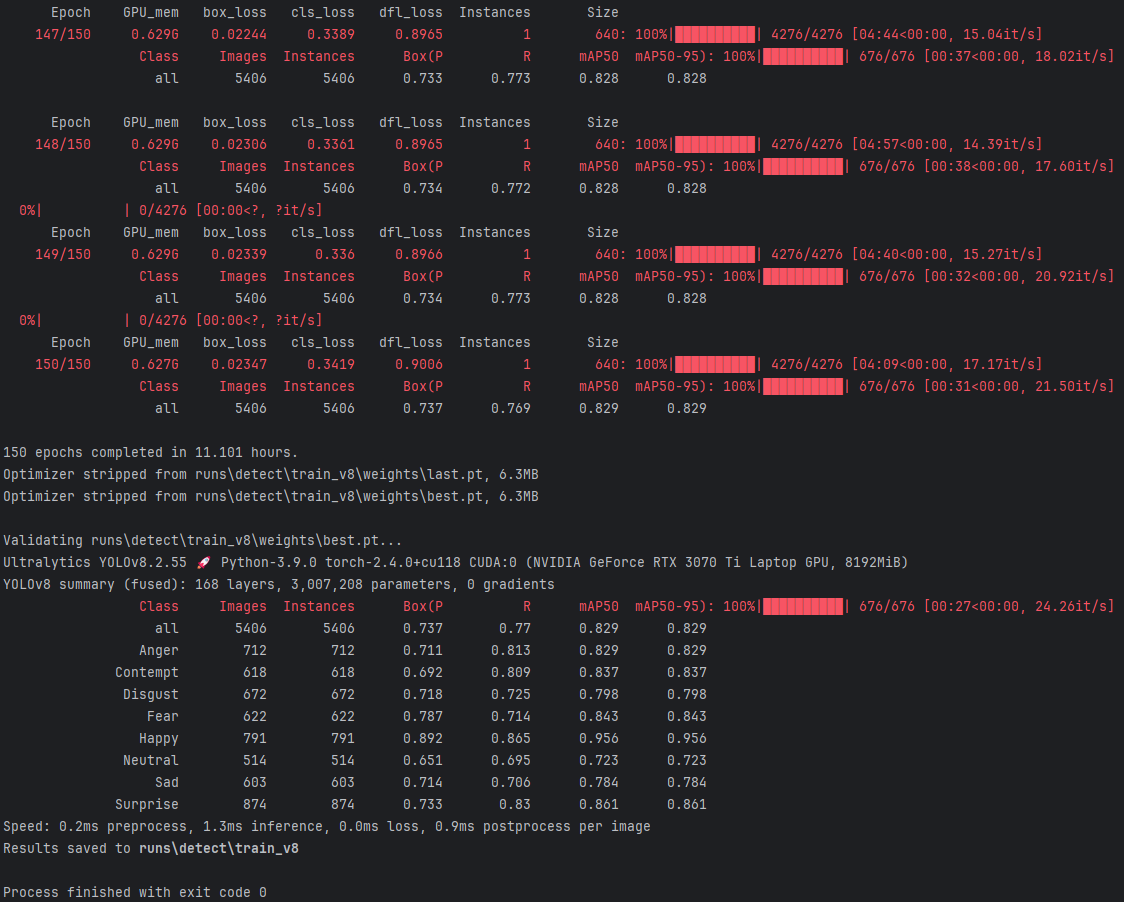Click the text "Ultralytics YOLOv8.2.55"

pyautogui.click(x=95, y=563)
